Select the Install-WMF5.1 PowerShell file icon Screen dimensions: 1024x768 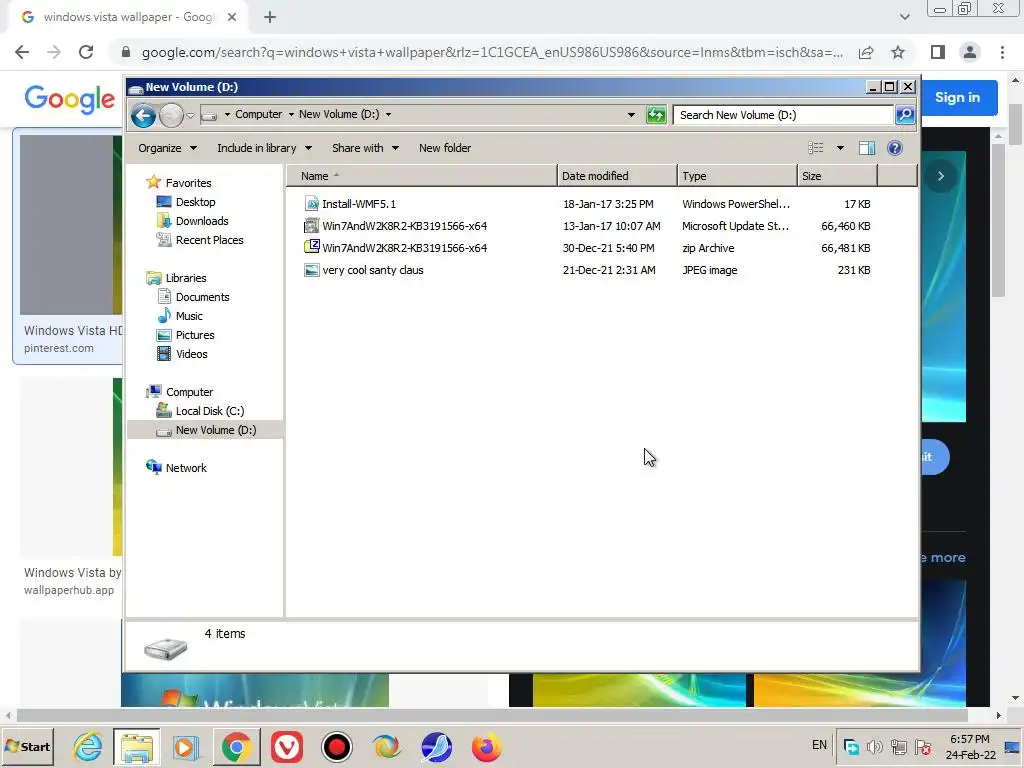pos(312,204)
